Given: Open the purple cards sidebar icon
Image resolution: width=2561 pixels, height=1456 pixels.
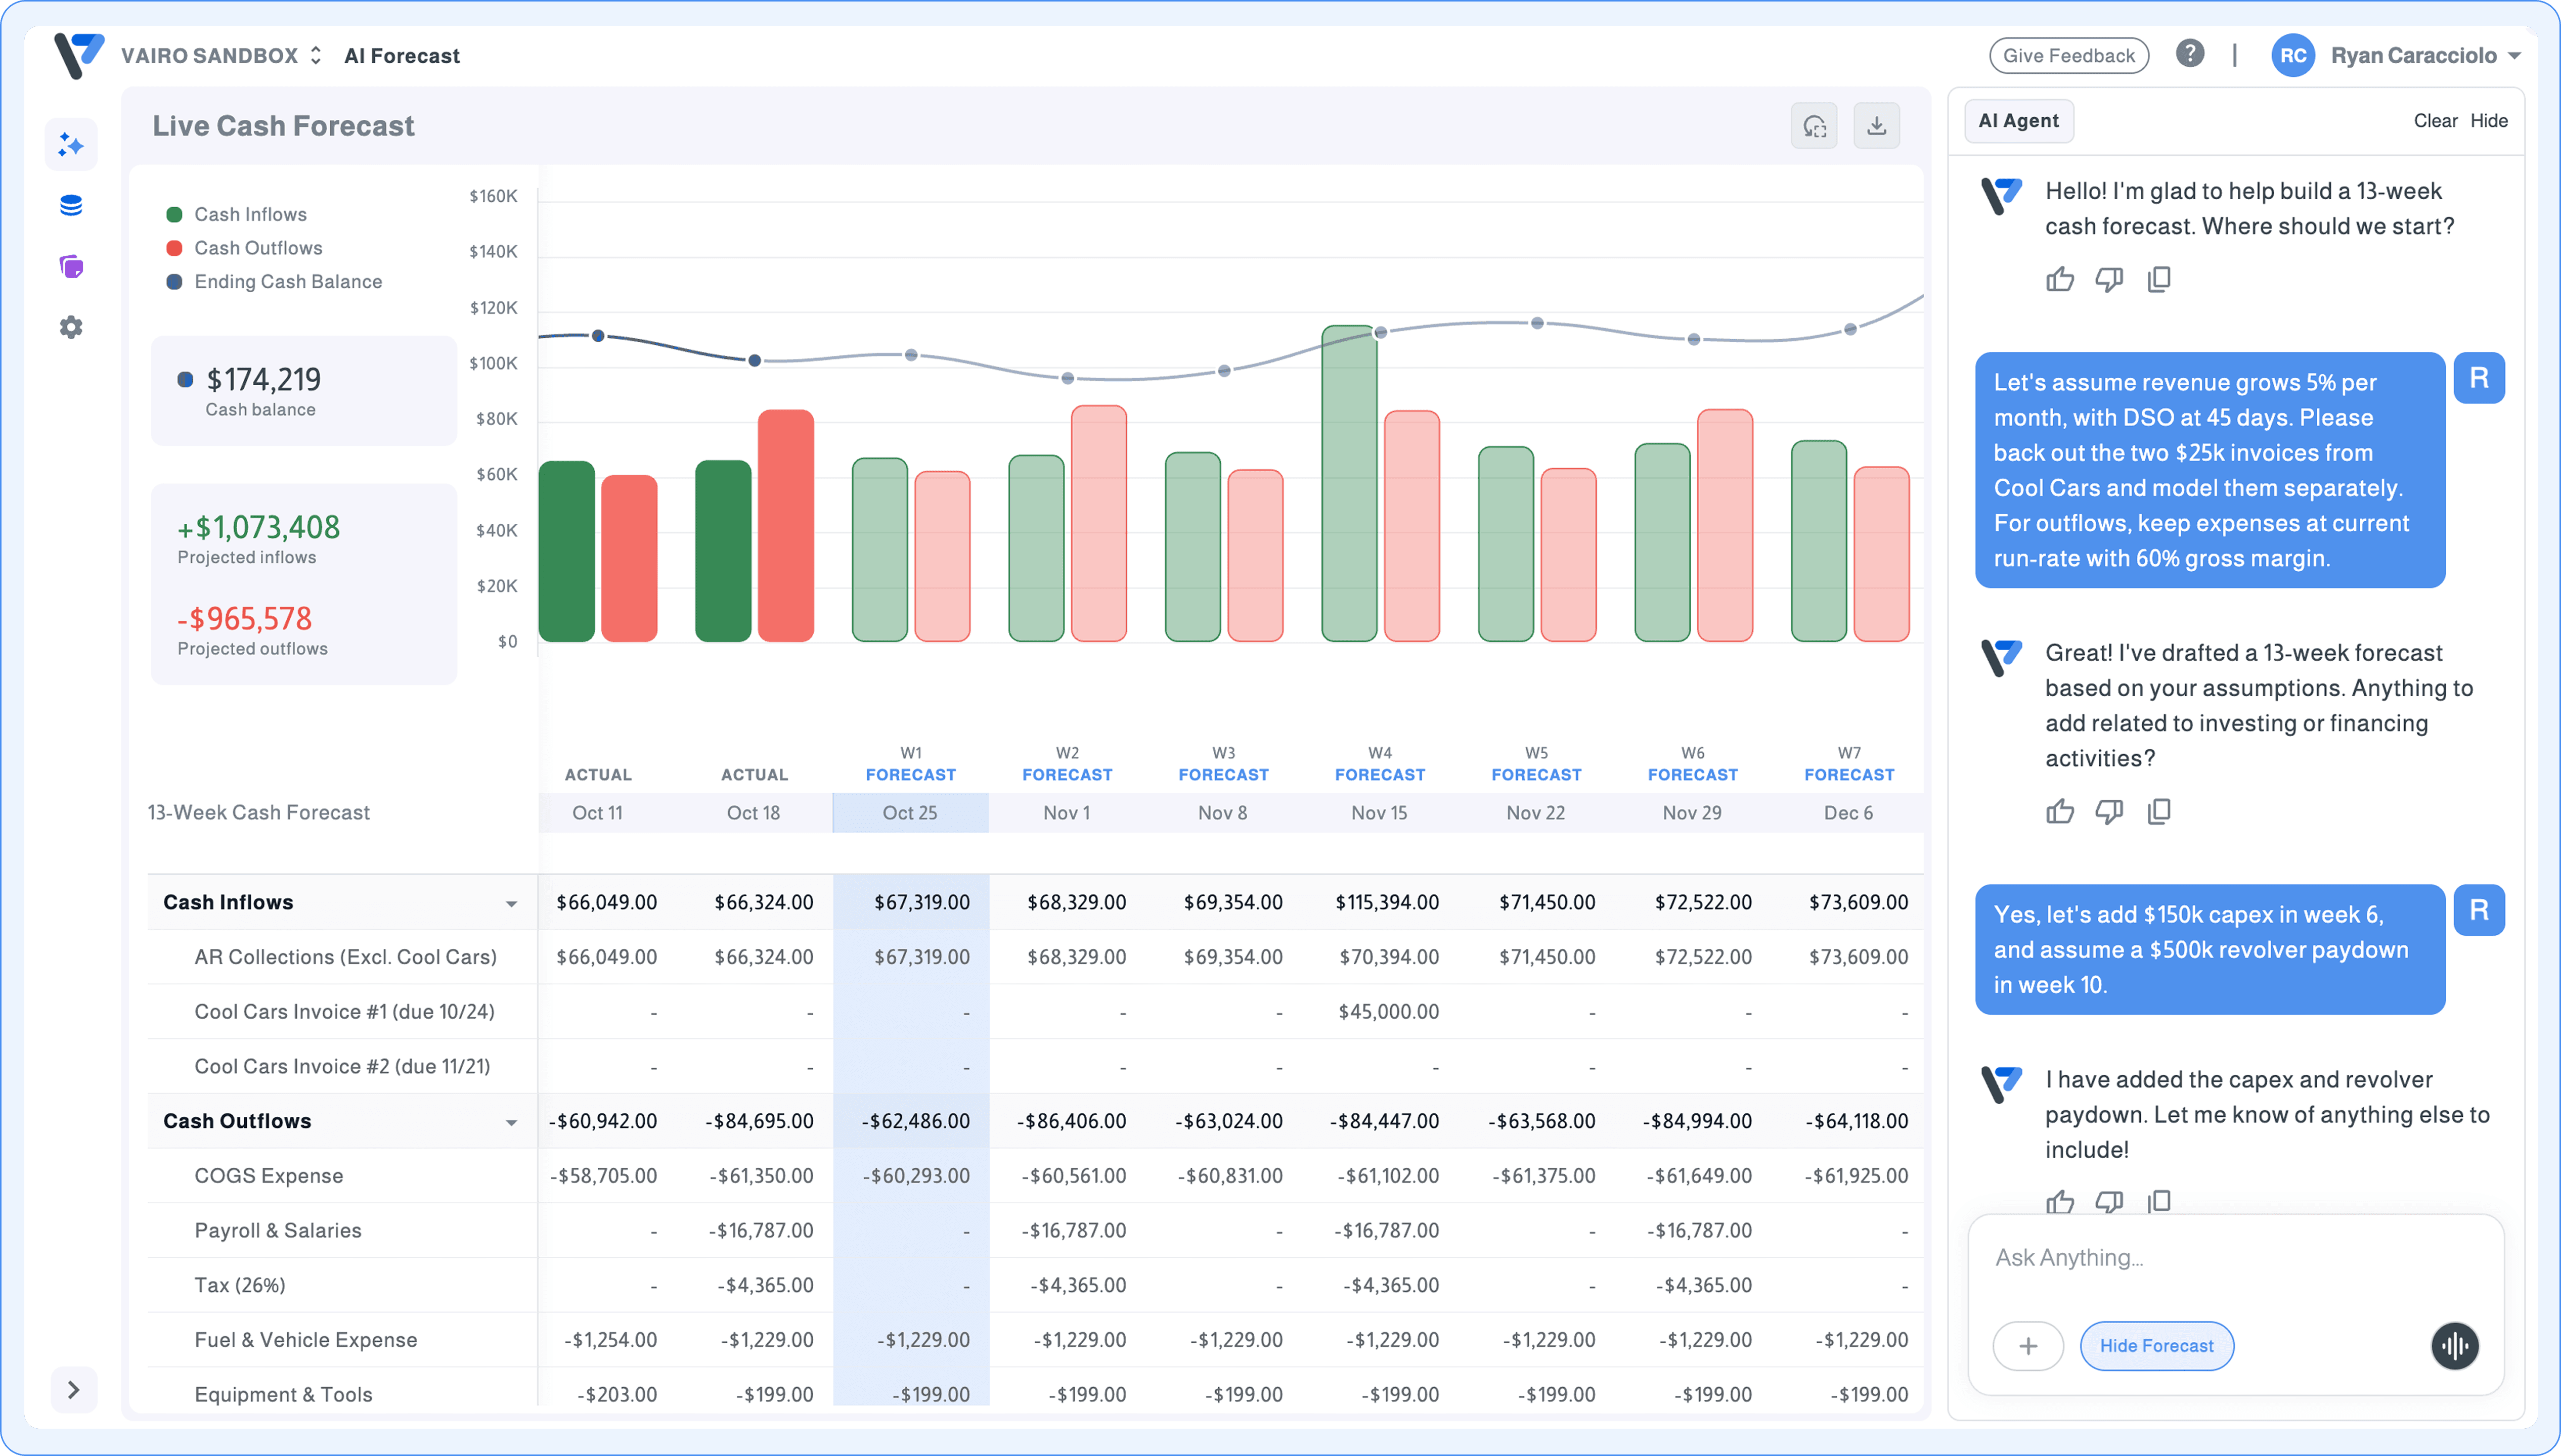Looking at the screenshot, I should click(x=71, y=266).
